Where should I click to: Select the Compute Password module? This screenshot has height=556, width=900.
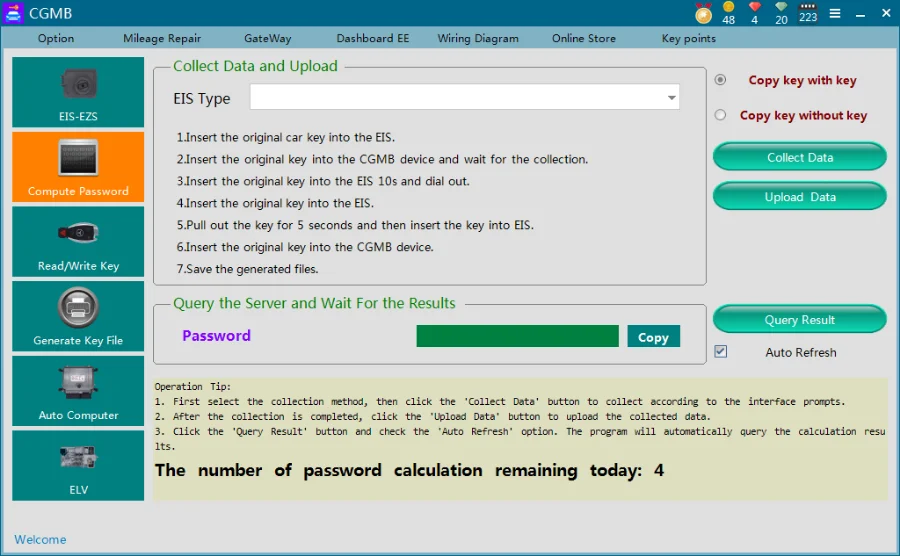(x=78, y=167)
